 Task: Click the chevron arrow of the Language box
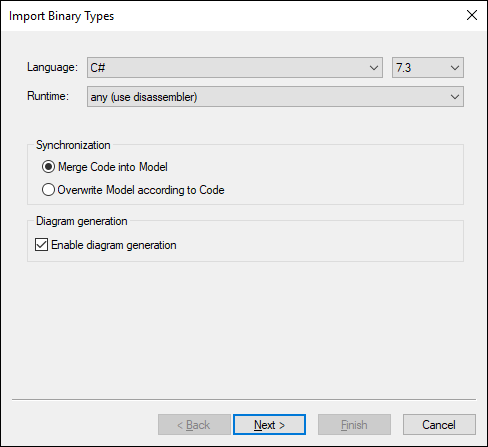click(x=374, y=68)
